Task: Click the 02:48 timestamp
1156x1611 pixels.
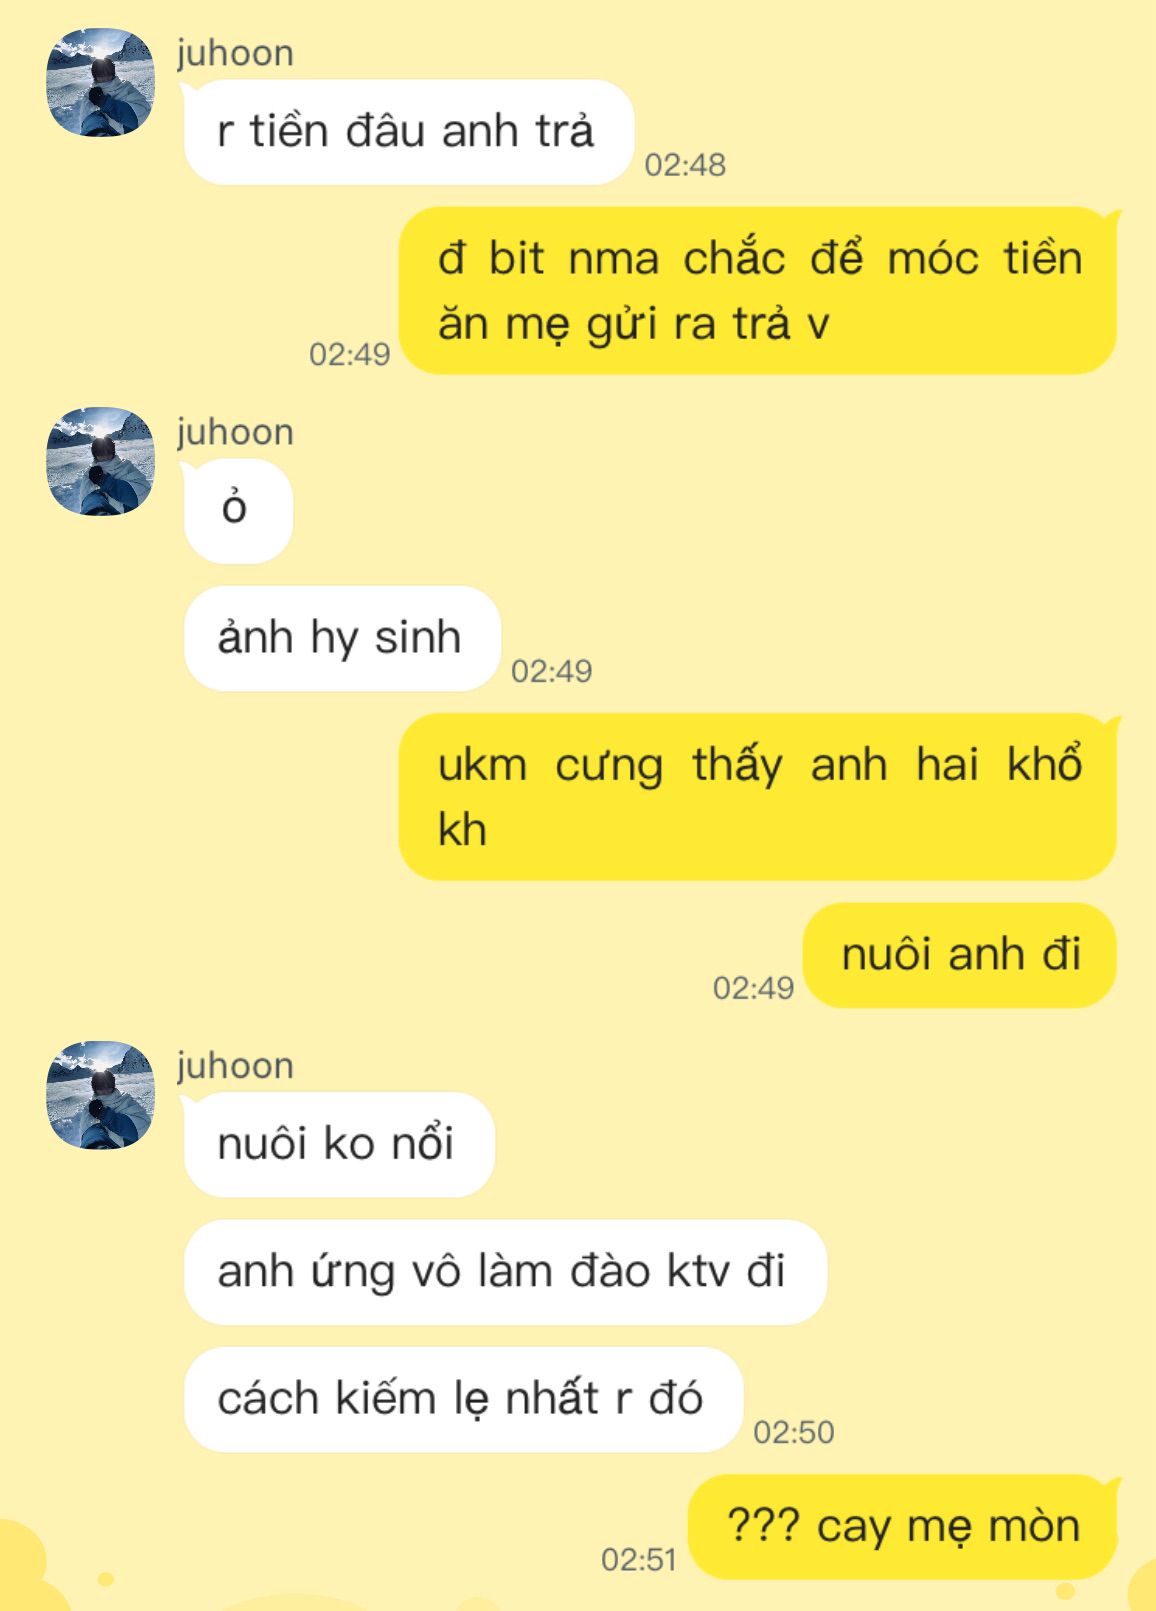Action: click(x=685, y=165)
